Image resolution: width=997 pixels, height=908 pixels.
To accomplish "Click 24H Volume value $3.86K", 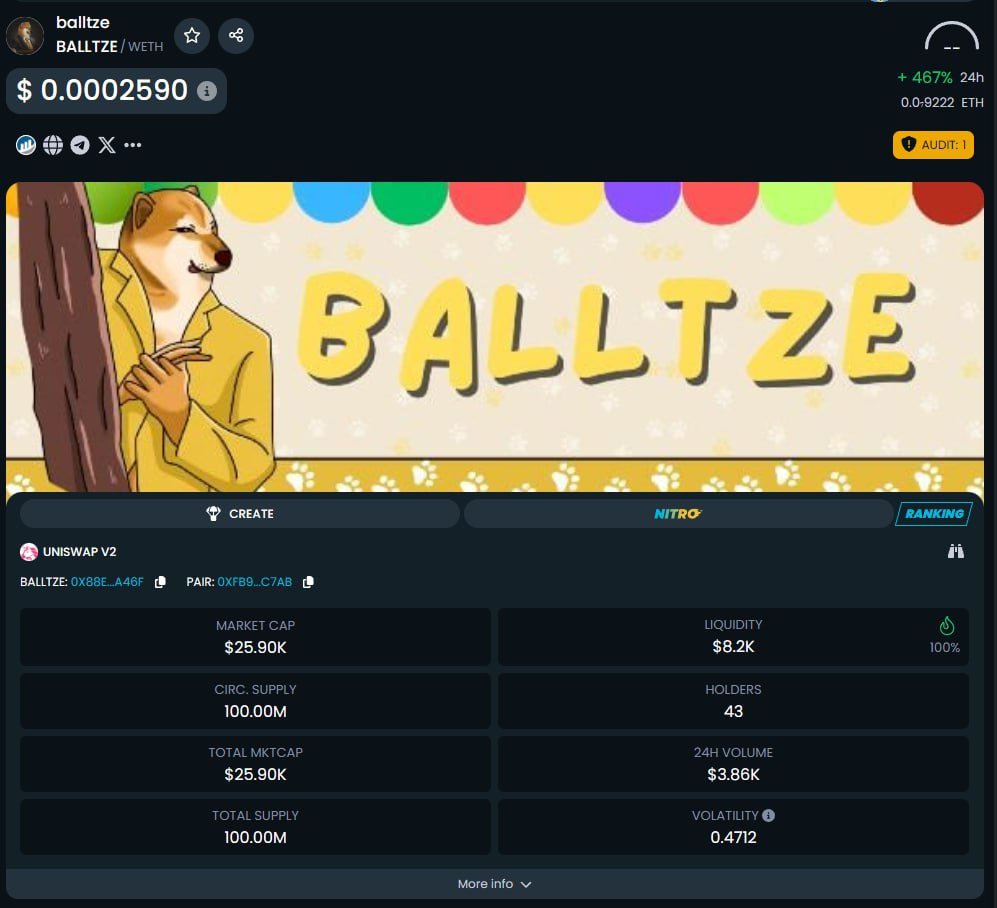I will pyautogui.click(x=733, y=774).
